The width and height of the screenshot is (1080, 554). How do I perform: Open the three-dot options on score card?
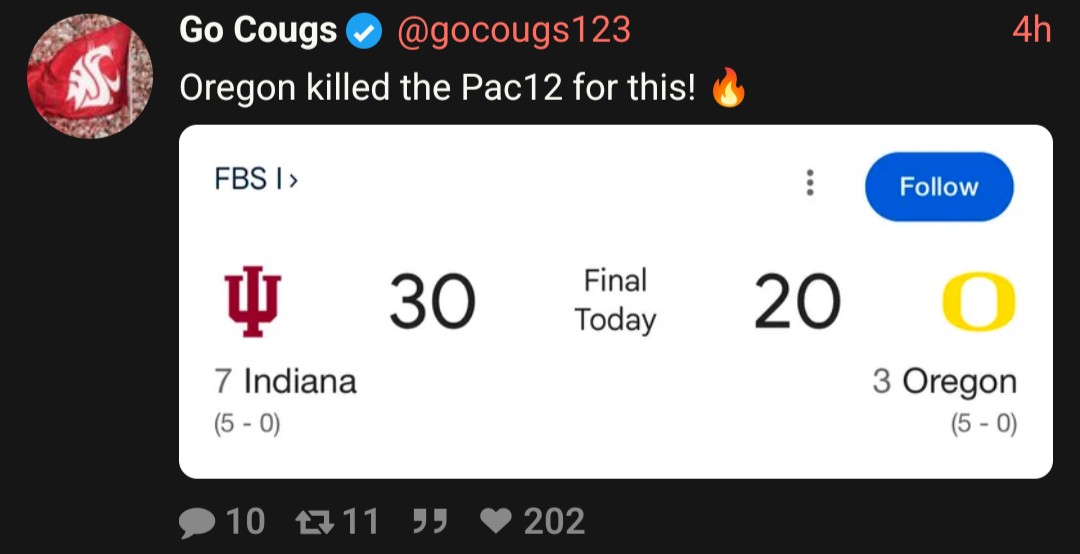click(x=810, y=183)
